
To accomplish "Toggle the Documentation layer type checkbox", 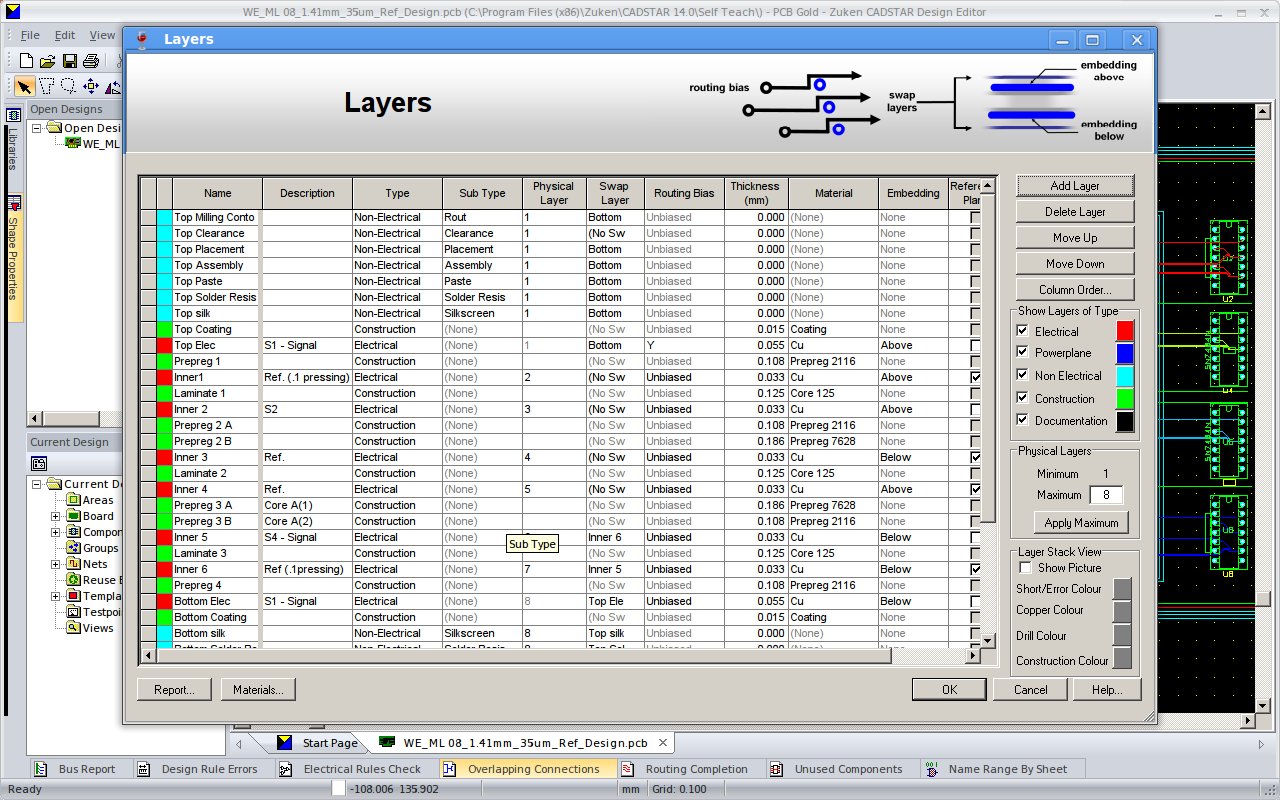I will 1022,420.
